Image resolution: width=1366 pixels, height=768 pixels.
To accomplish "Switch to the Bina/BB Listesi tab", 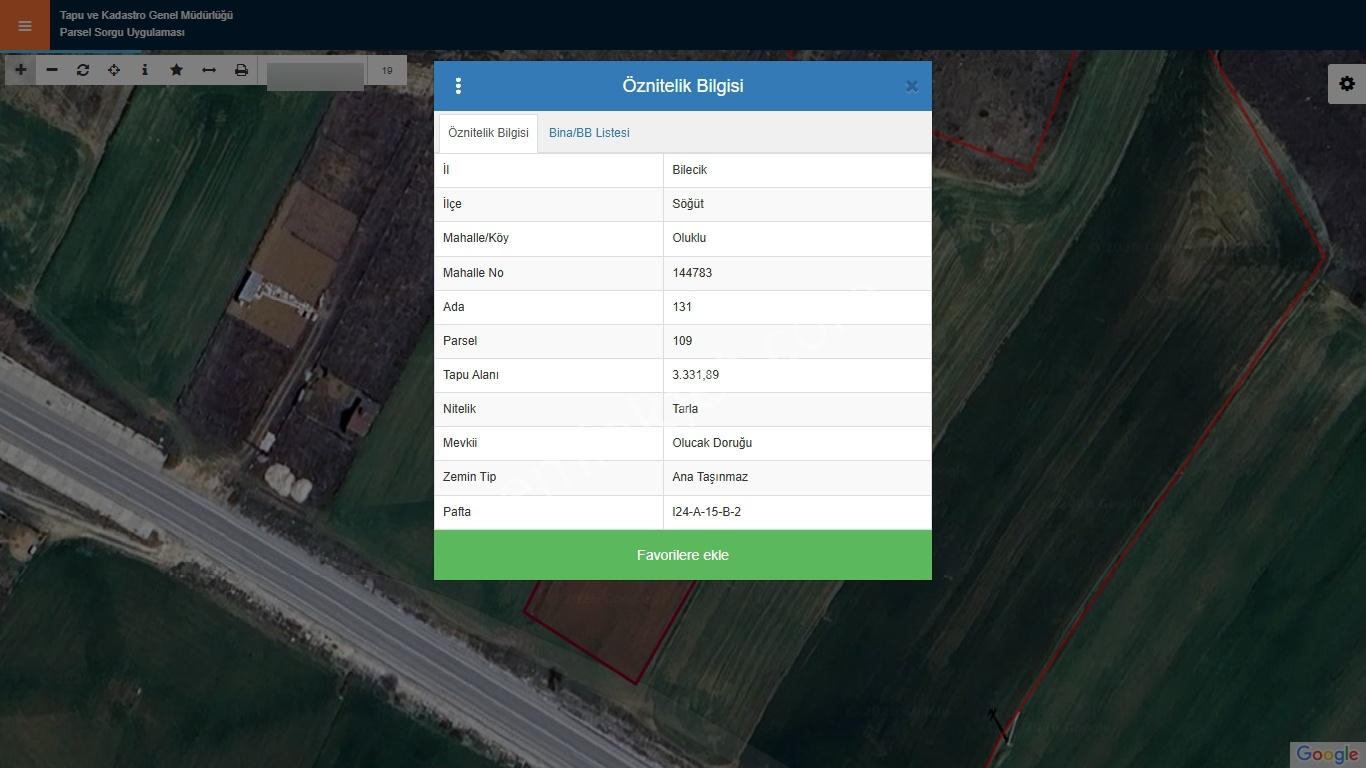I will tap(589, 133).
